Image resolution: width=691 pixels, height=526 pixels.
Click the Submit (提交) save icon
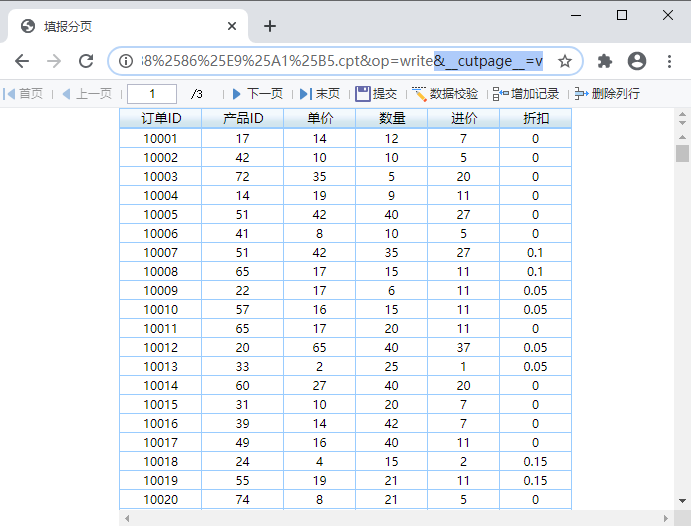(x=362, y=94)
